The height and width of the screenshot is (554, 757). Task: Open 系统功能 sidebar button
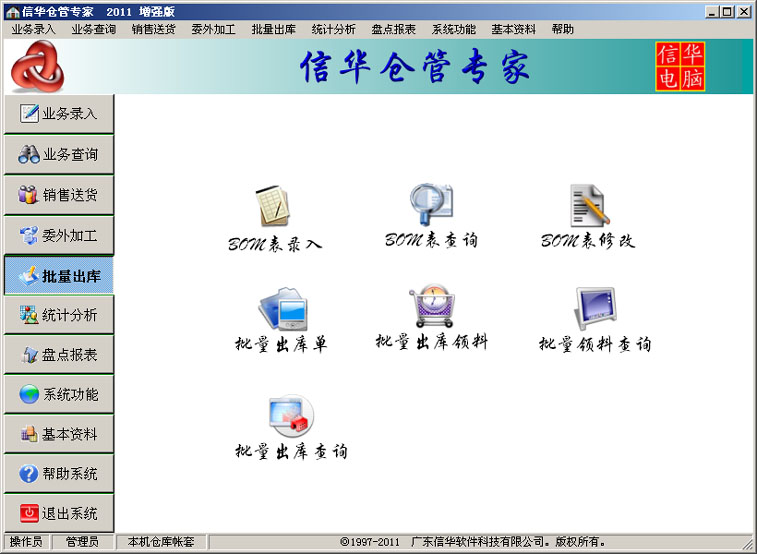[x=59, y=394]
